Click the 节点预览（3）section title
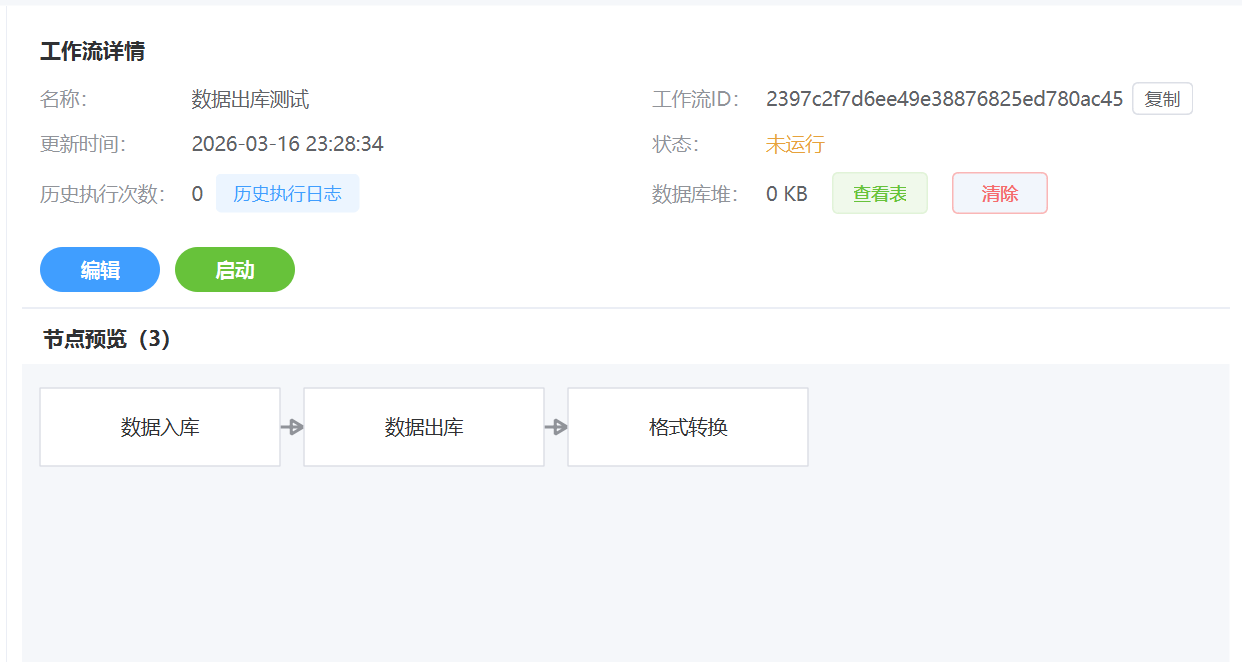 [x=107, y=340]
